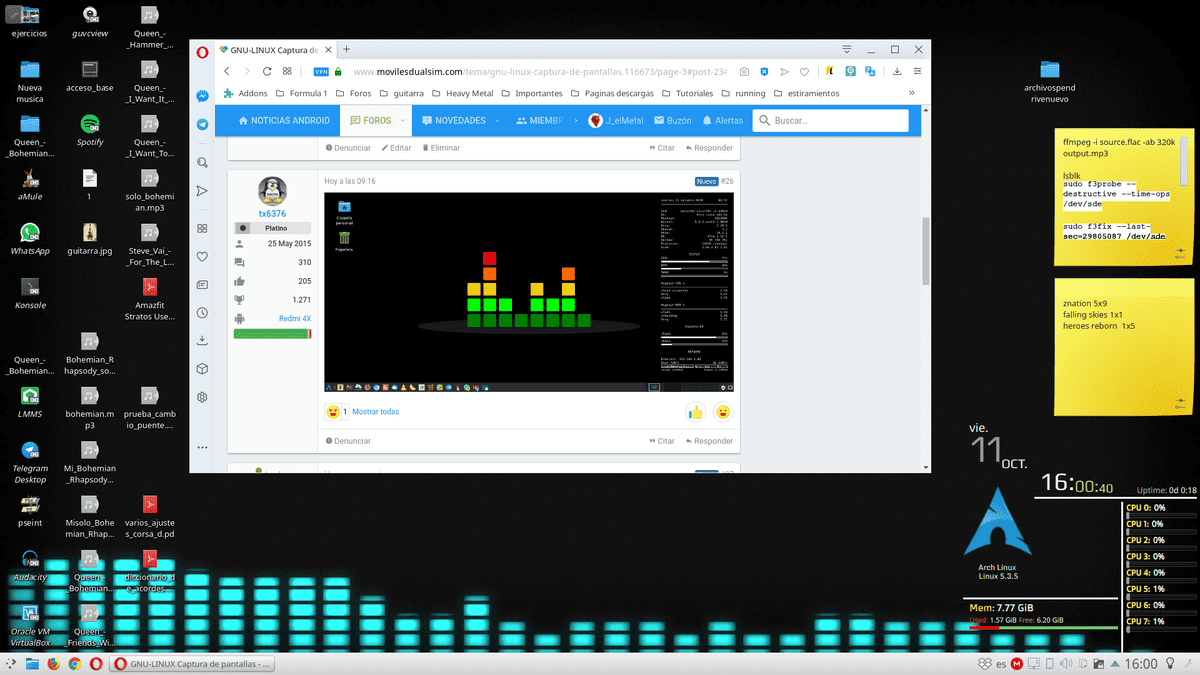Image resolution: width=1200 pixels, height=675 pixels.
Task: Open Messenger in Opera sidebar
Action: click(x=202, y=97)
